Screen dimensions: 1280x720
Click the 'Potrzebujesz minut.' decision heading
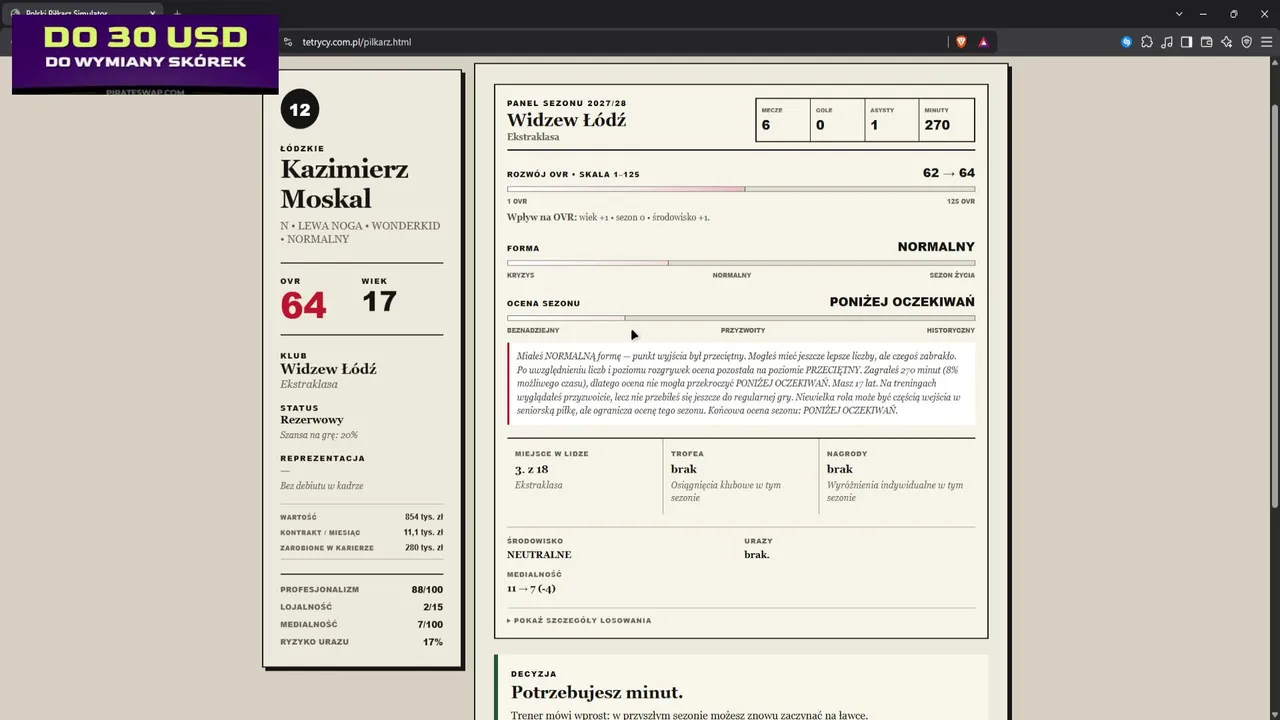[597, 692]
